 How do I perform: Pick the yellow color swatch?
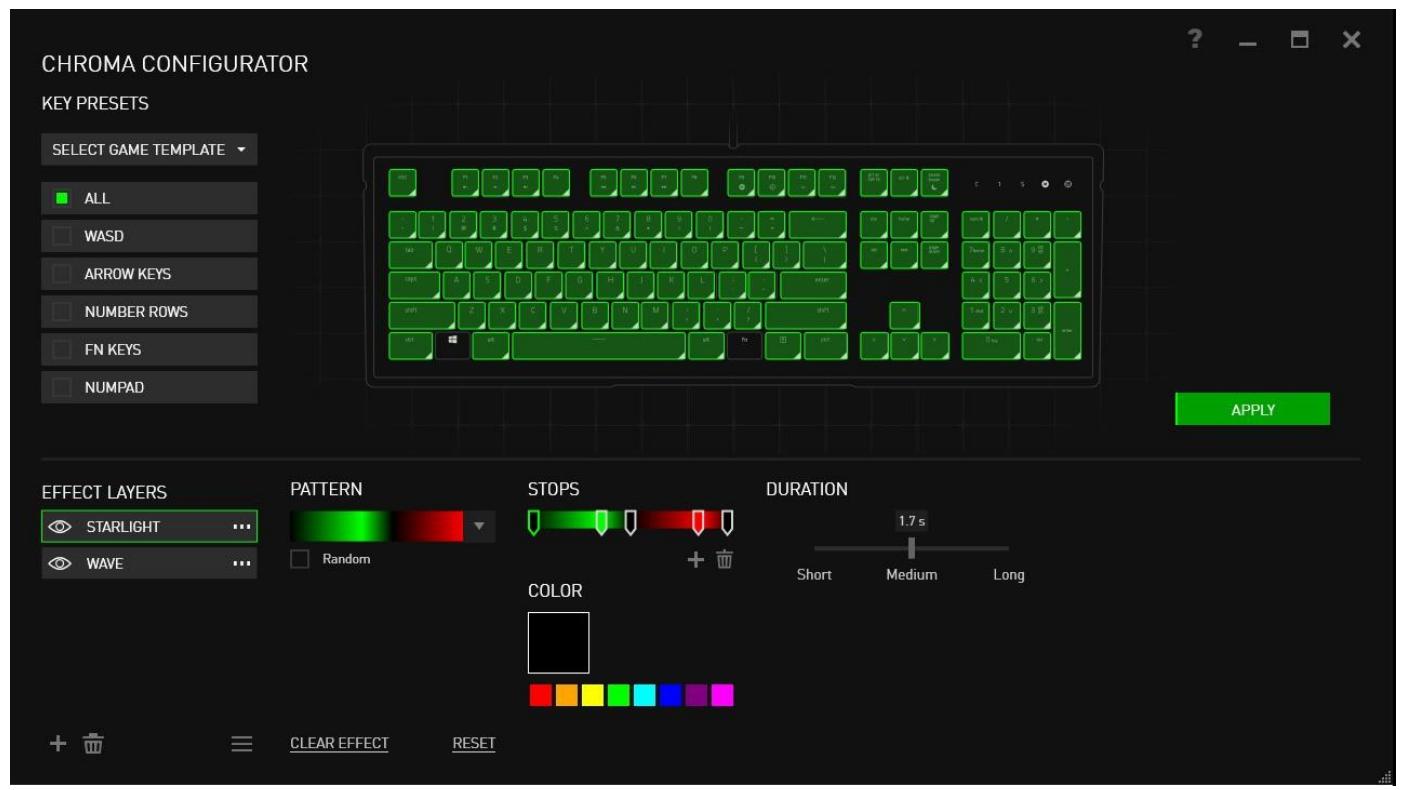click(x=593, y=695)
